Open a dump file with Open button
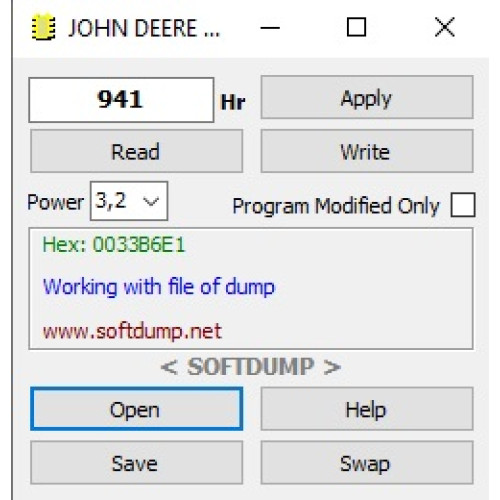 click(136, 409)
